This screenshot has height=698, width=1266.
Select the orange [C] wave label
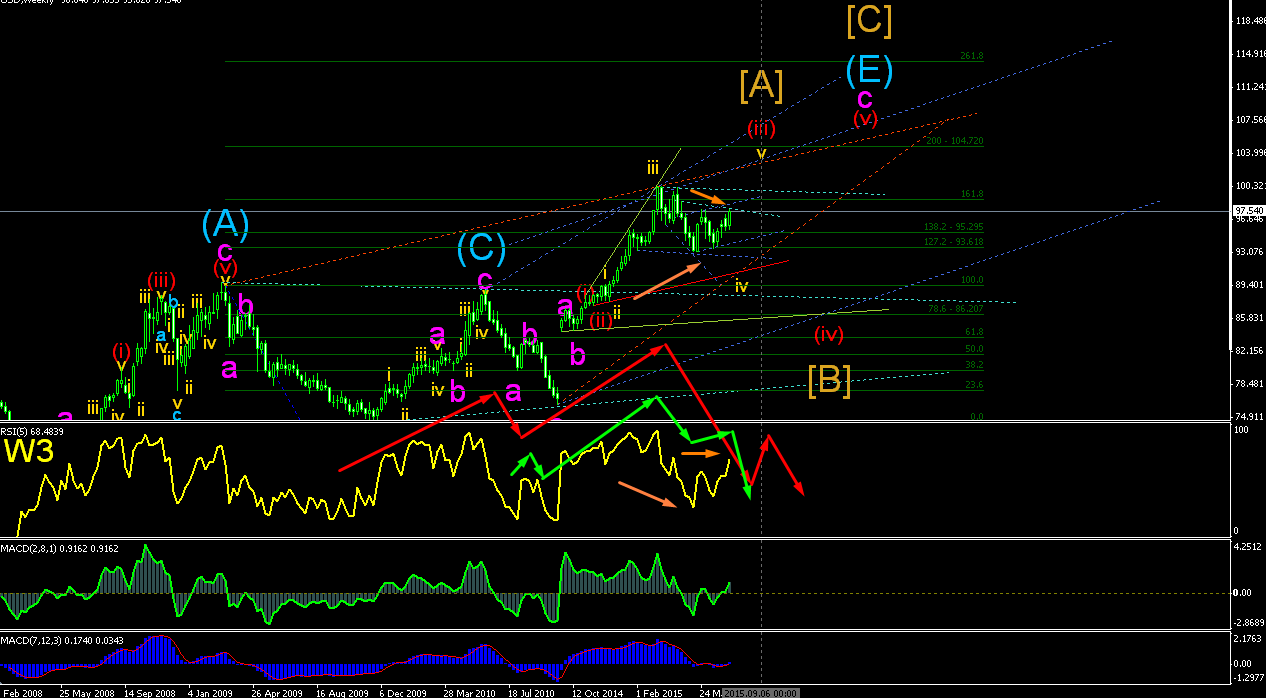[x=869, y=19]
